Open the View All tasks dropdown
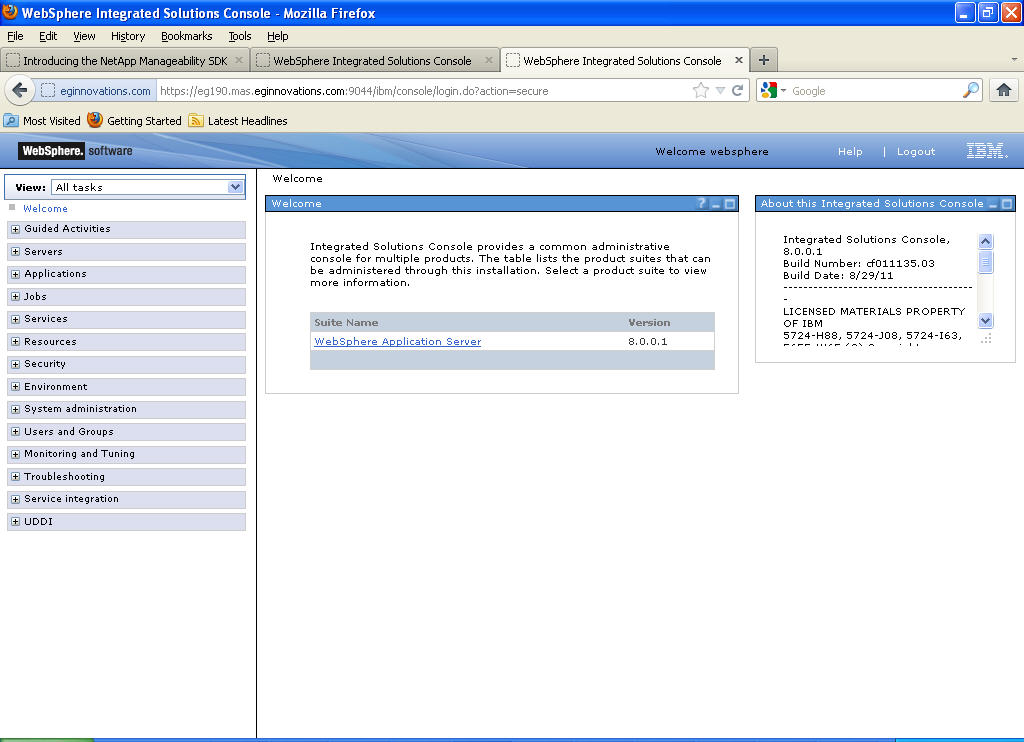Image resolution: width=1024 pixels, height=742 pixels. 148,187
